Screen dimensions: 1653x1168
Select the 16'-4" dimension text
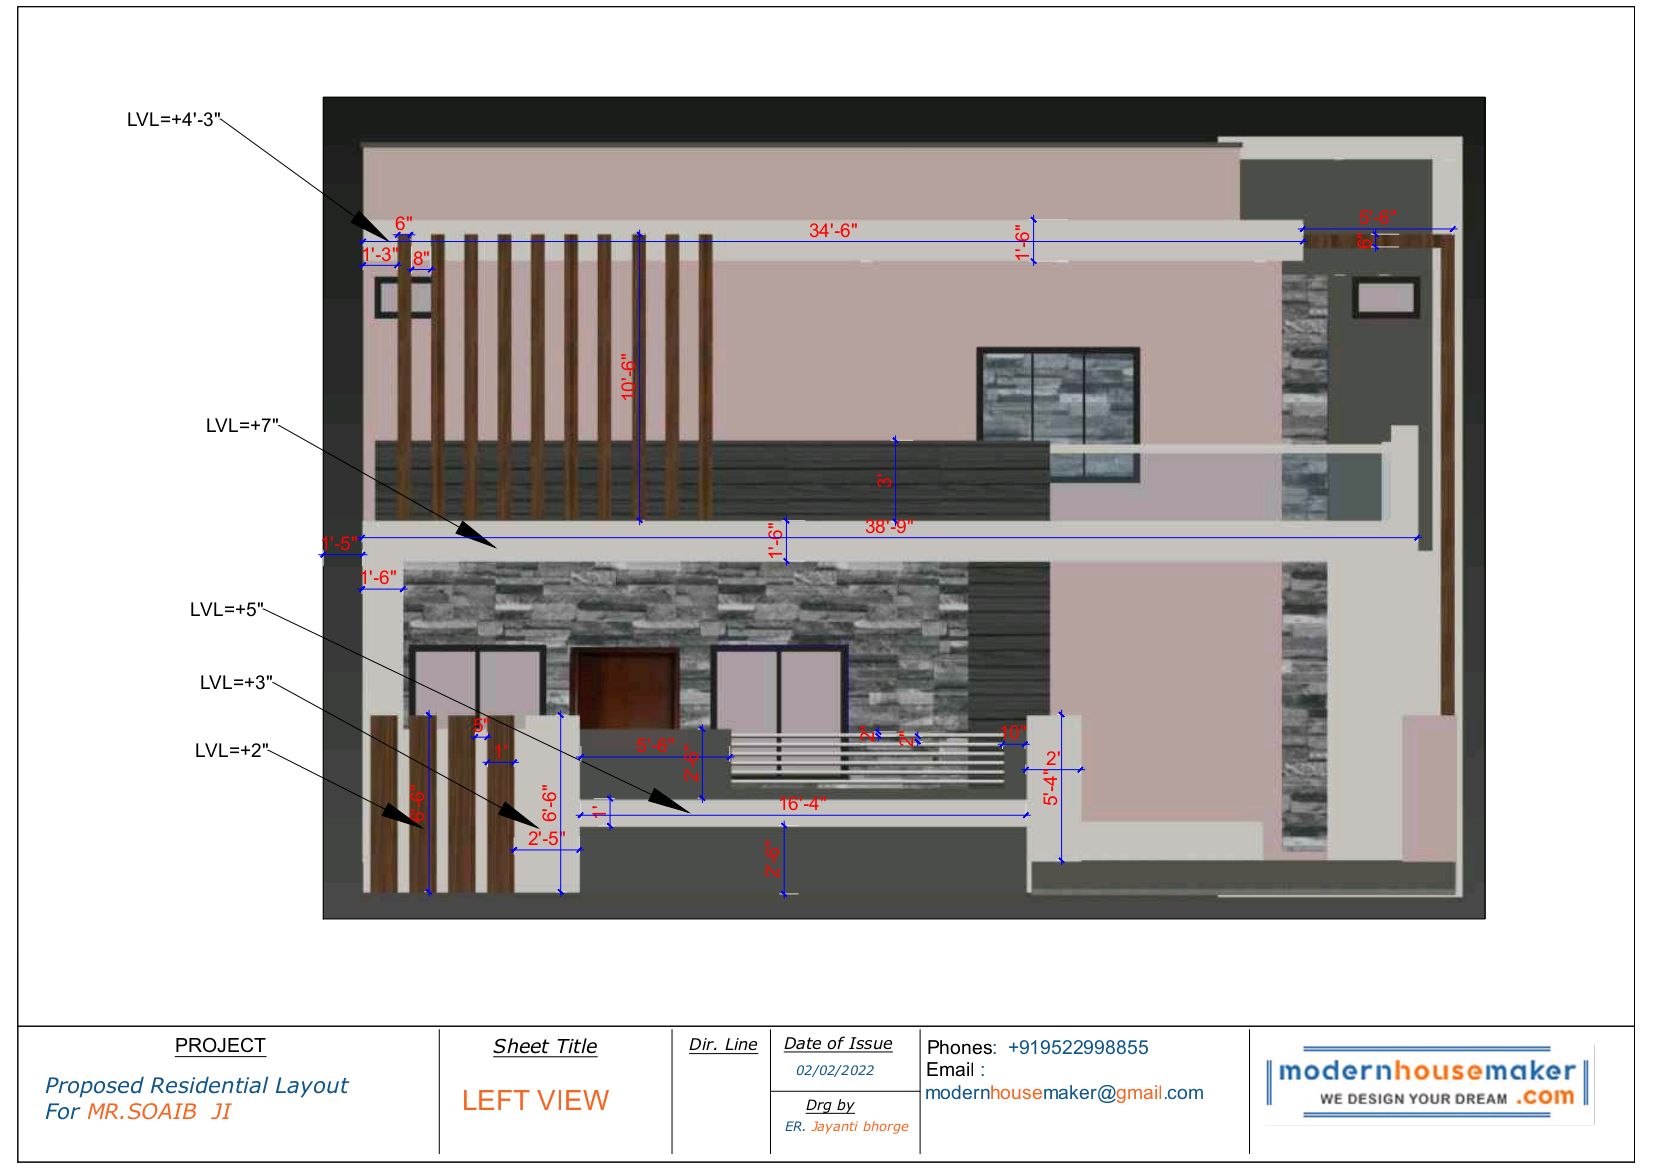tap(802, 804)
